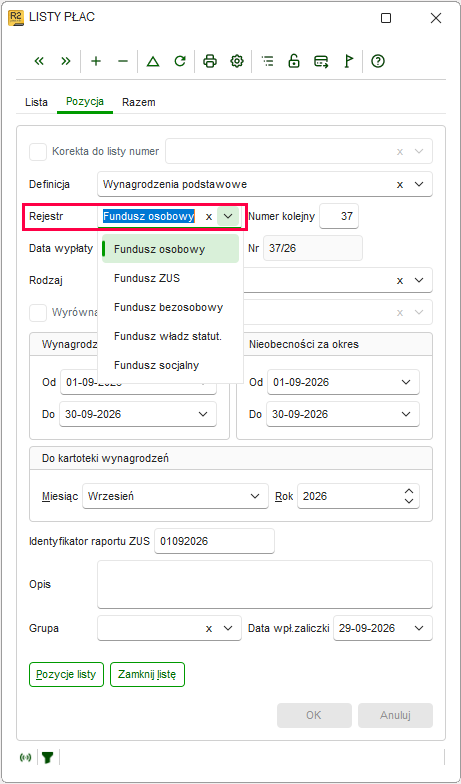The image size is (461, 784).
Task: Switch to the Lista tab
Action: [36, 102]
